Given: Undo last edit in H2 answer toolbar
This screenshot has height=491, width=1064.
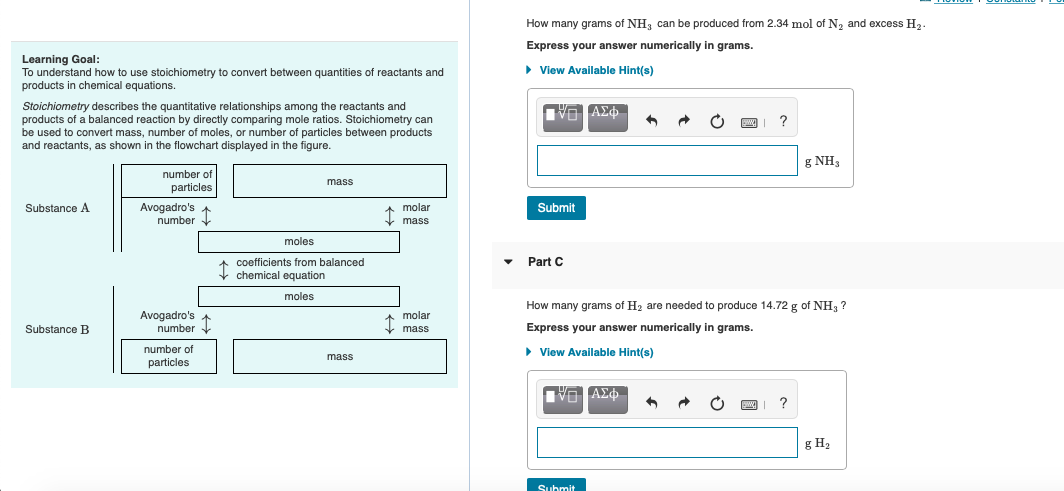Looking at the screenshot, I should (x=652, y=404).
